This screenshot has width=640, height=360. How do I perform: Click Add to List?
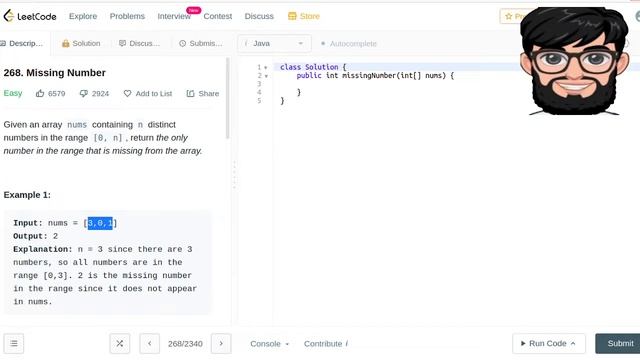(x=153, y=93)
